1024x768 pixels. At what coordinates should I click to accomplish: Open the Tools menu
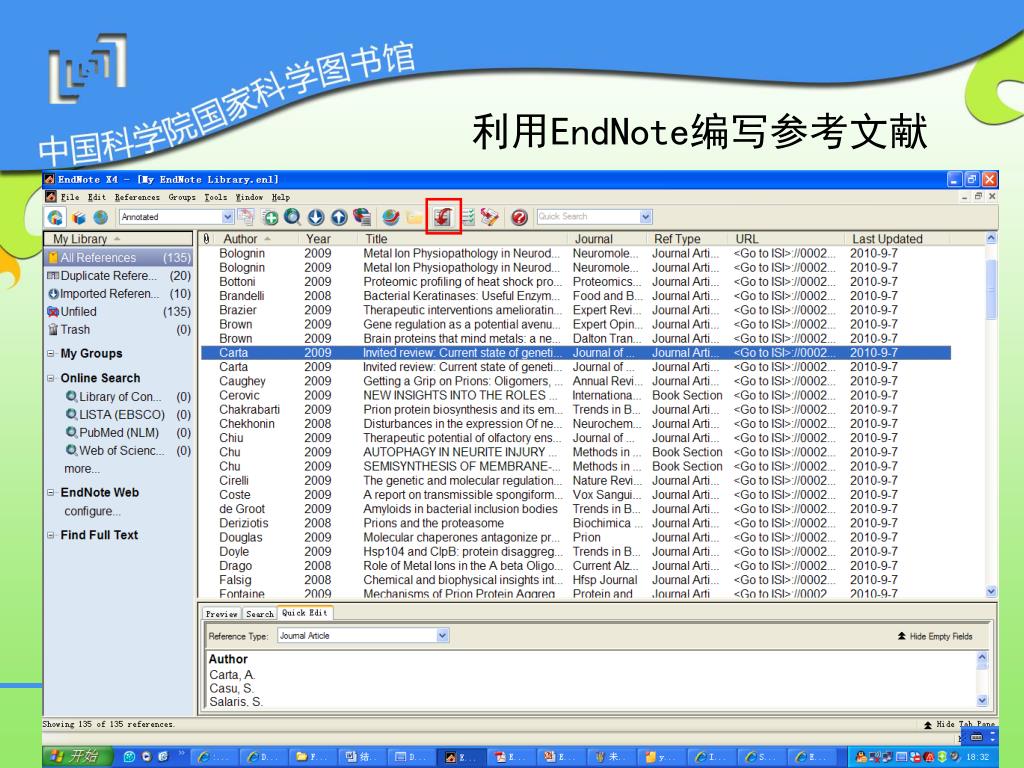click(x=216, y=197)
